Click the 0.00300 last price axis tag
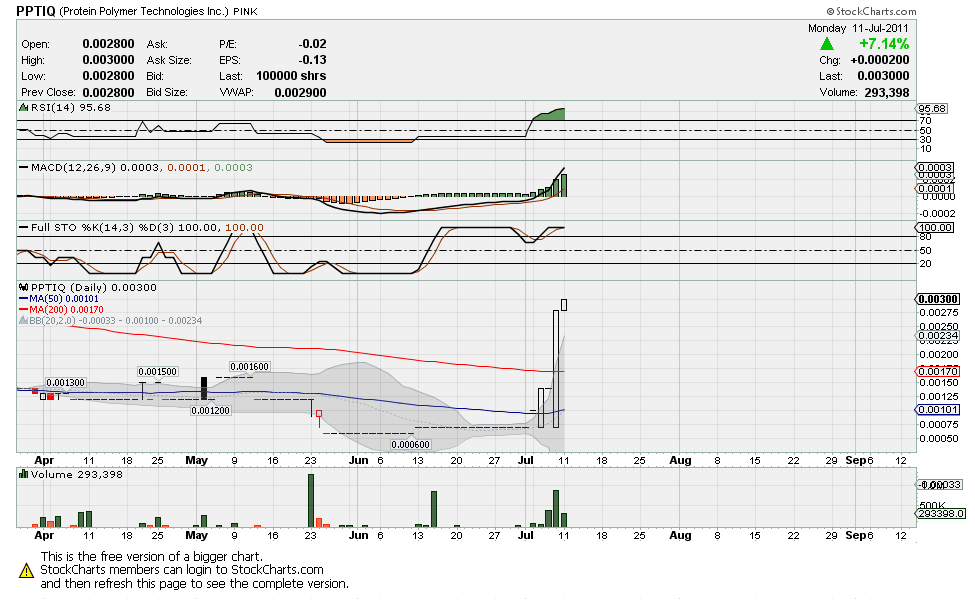The width and height of the screenshot is (975, 600). pyautogui.click(x=938, y=299)
